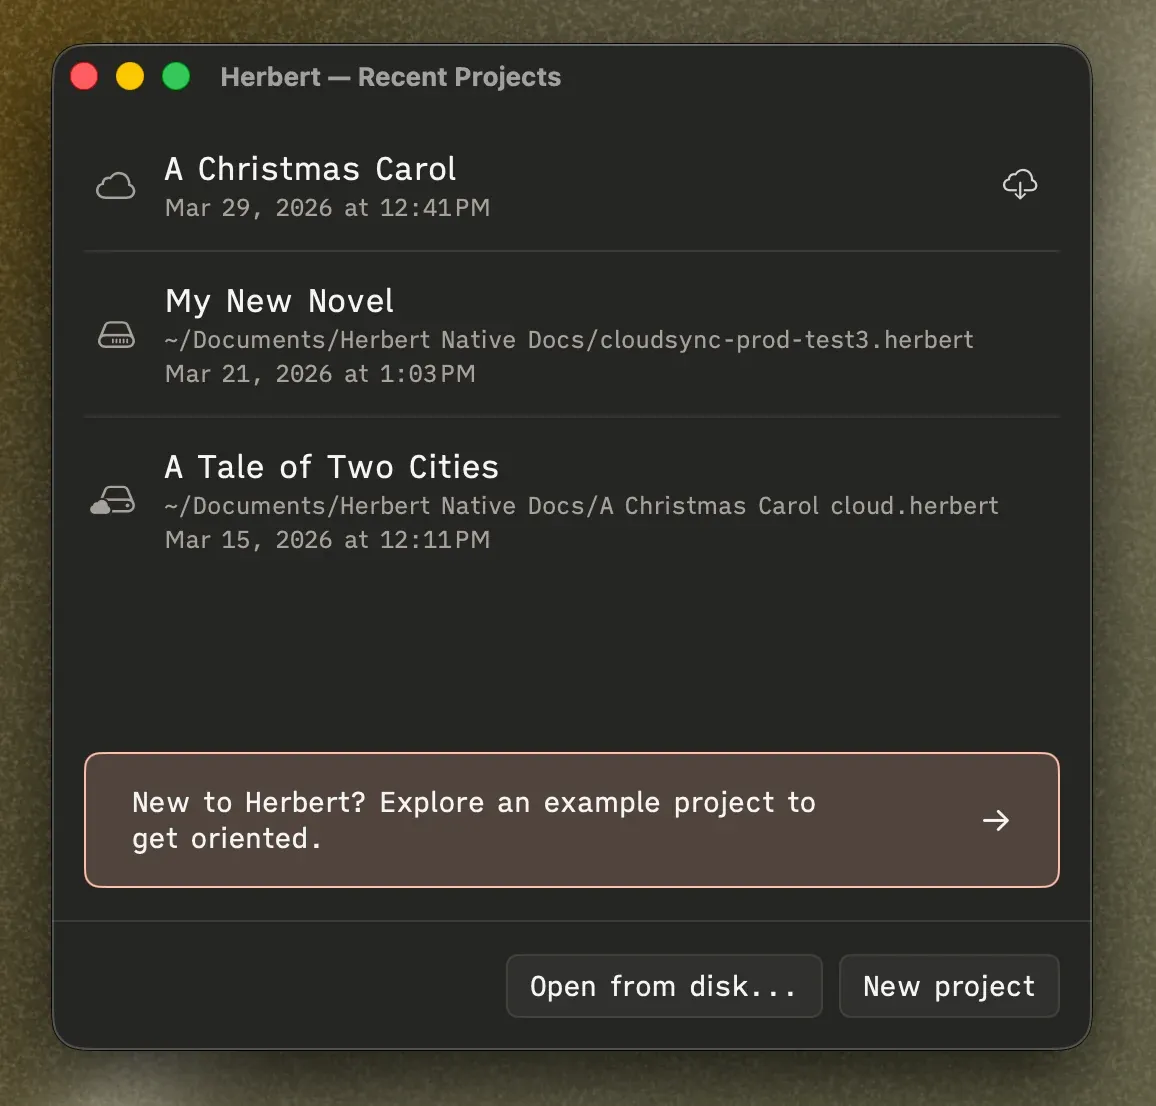Click the Mar 29, 2026 at 12:41 PM date
The height and width of the screenshot is (1106, 1156).
[327, 208]
